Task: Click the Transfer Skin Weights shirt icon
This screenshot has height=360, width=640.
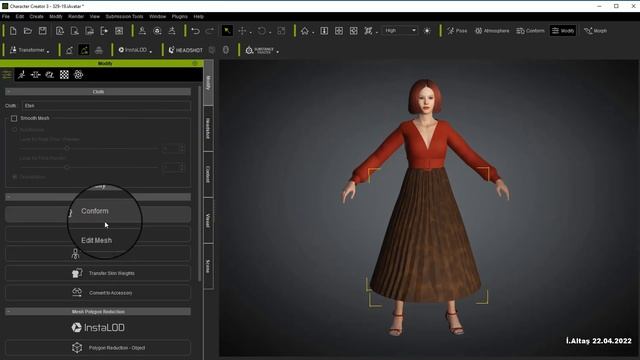Action: pyautogui.click(x=77, y=273)
